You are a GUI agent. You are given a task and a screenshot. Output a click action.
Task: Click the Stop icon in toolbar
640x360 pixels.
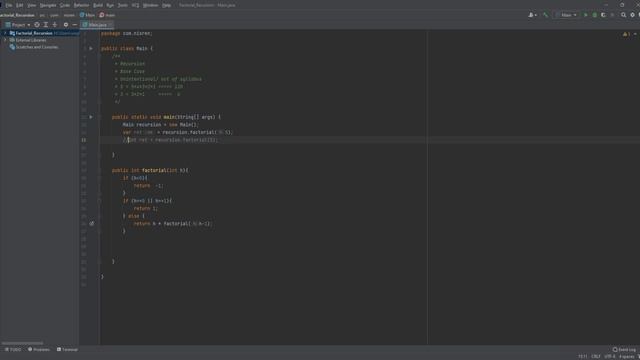[x=612, y=15]
